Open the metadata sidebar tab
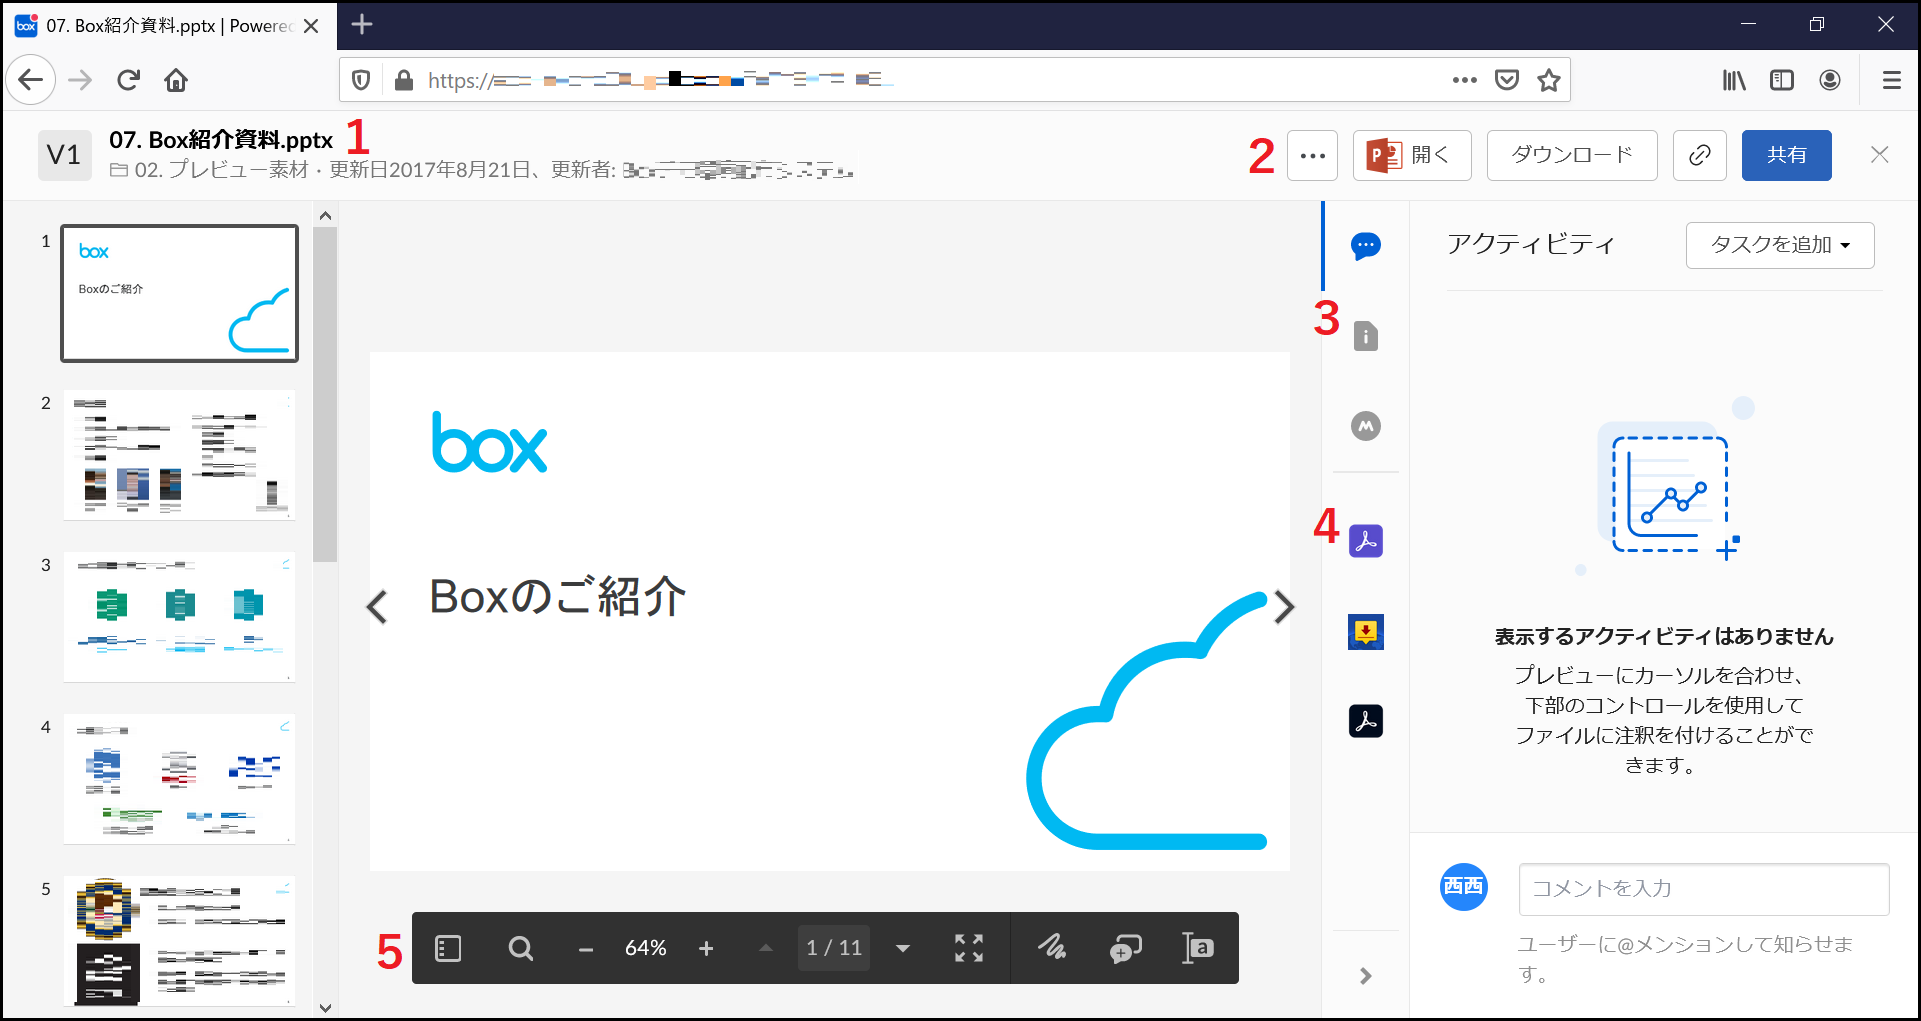This screenshot has height=1021, width=1921. [x=1366, y=426]
